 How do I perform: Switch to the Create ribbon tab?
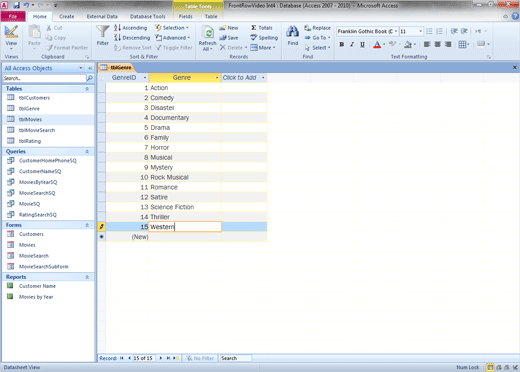67,16
